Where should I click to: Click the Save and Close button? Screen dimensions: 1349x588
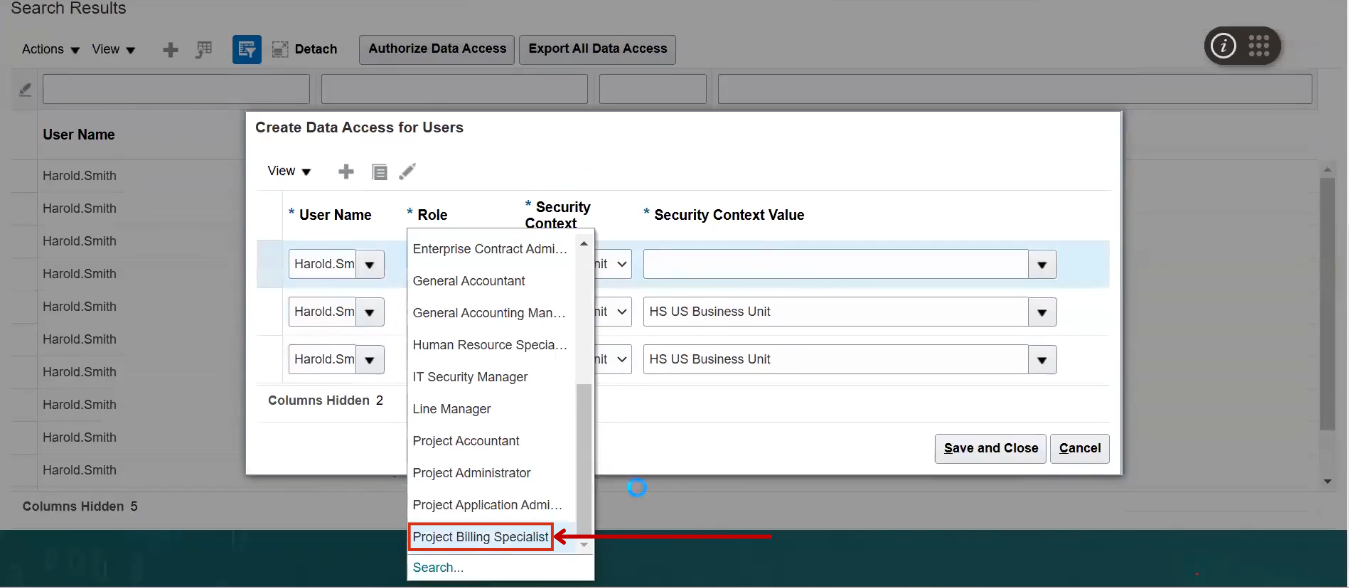(x=990, y=448)
